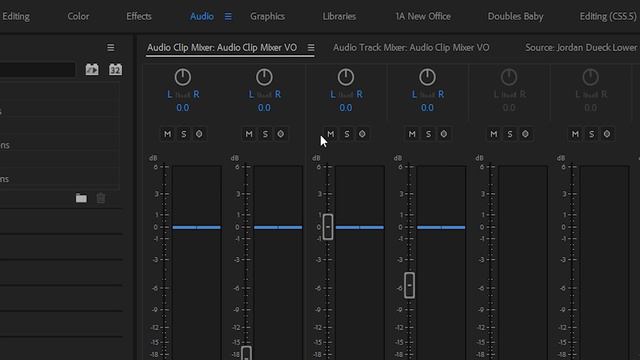This screenshot has width=640, height=360.
Task: Click the left panel search field
Action: pyautogui.click(x=38, y=69)
